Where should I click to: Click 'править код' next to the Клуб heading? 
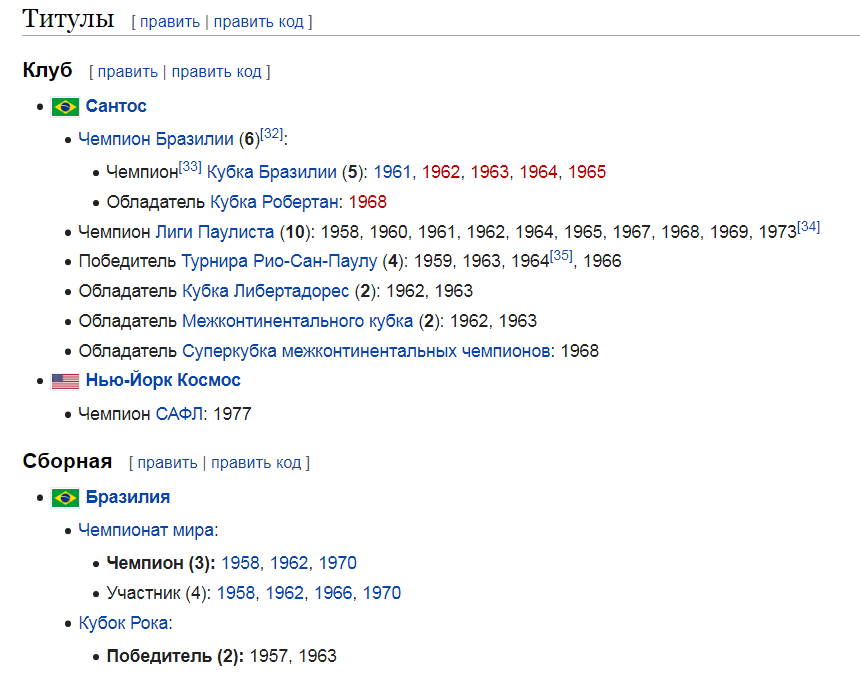click(x=217, y=72)
